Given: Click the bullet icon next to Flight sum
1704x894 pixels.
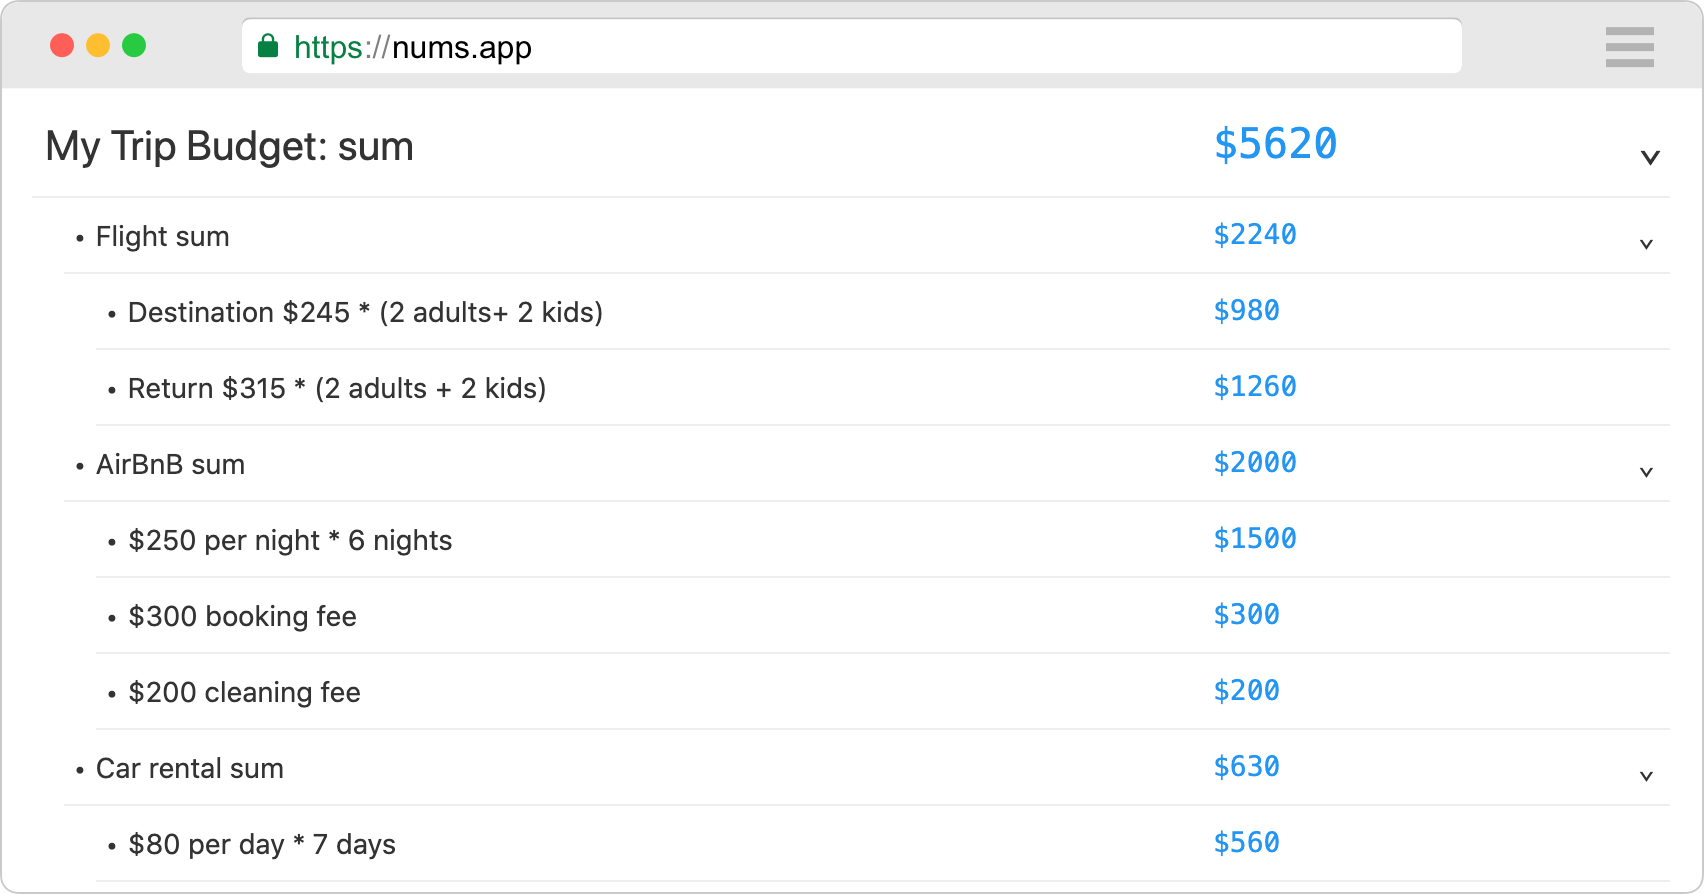Looking at the screenshot, I should pyautogui.click(x=79, y=238).
